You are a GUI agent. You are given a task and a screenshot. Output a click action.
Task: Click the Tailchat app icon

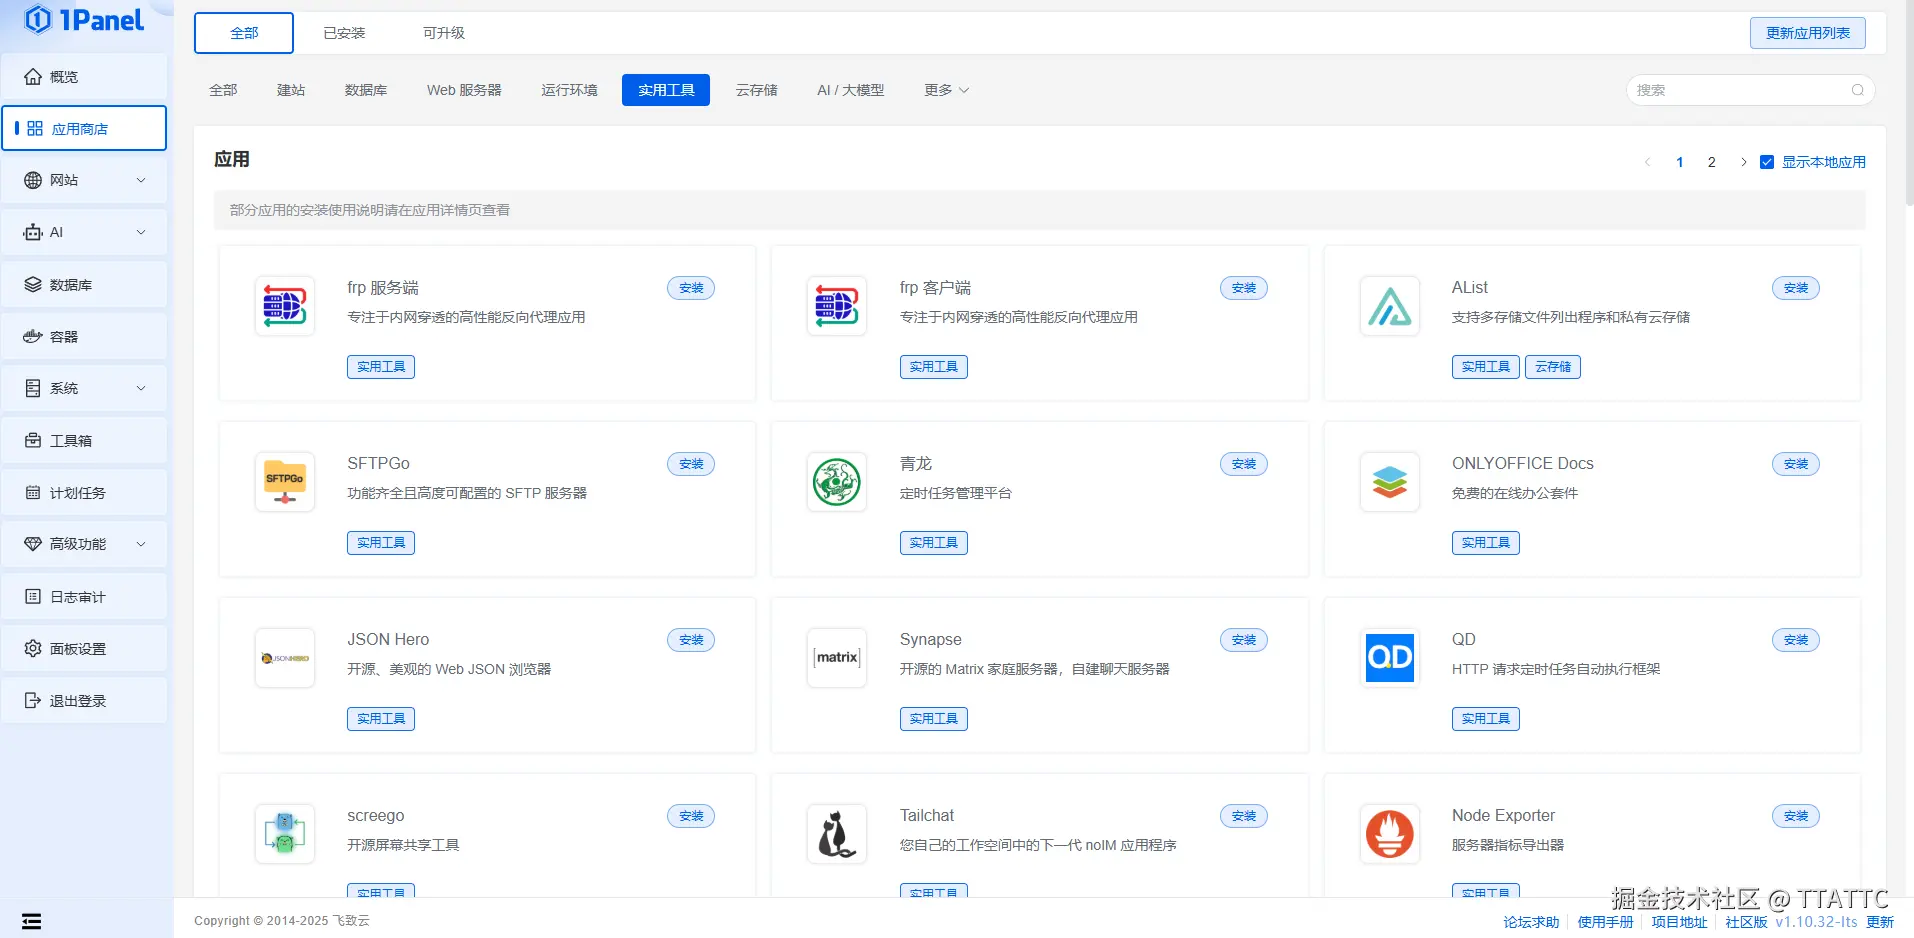837,834
